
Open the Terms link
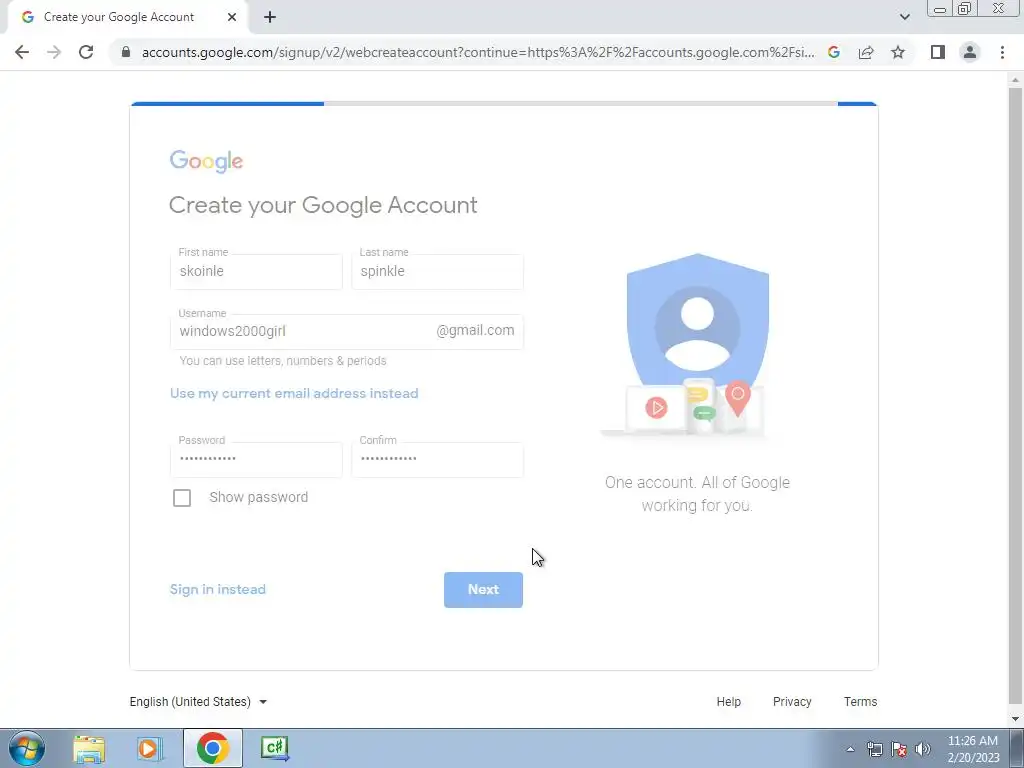860,701
